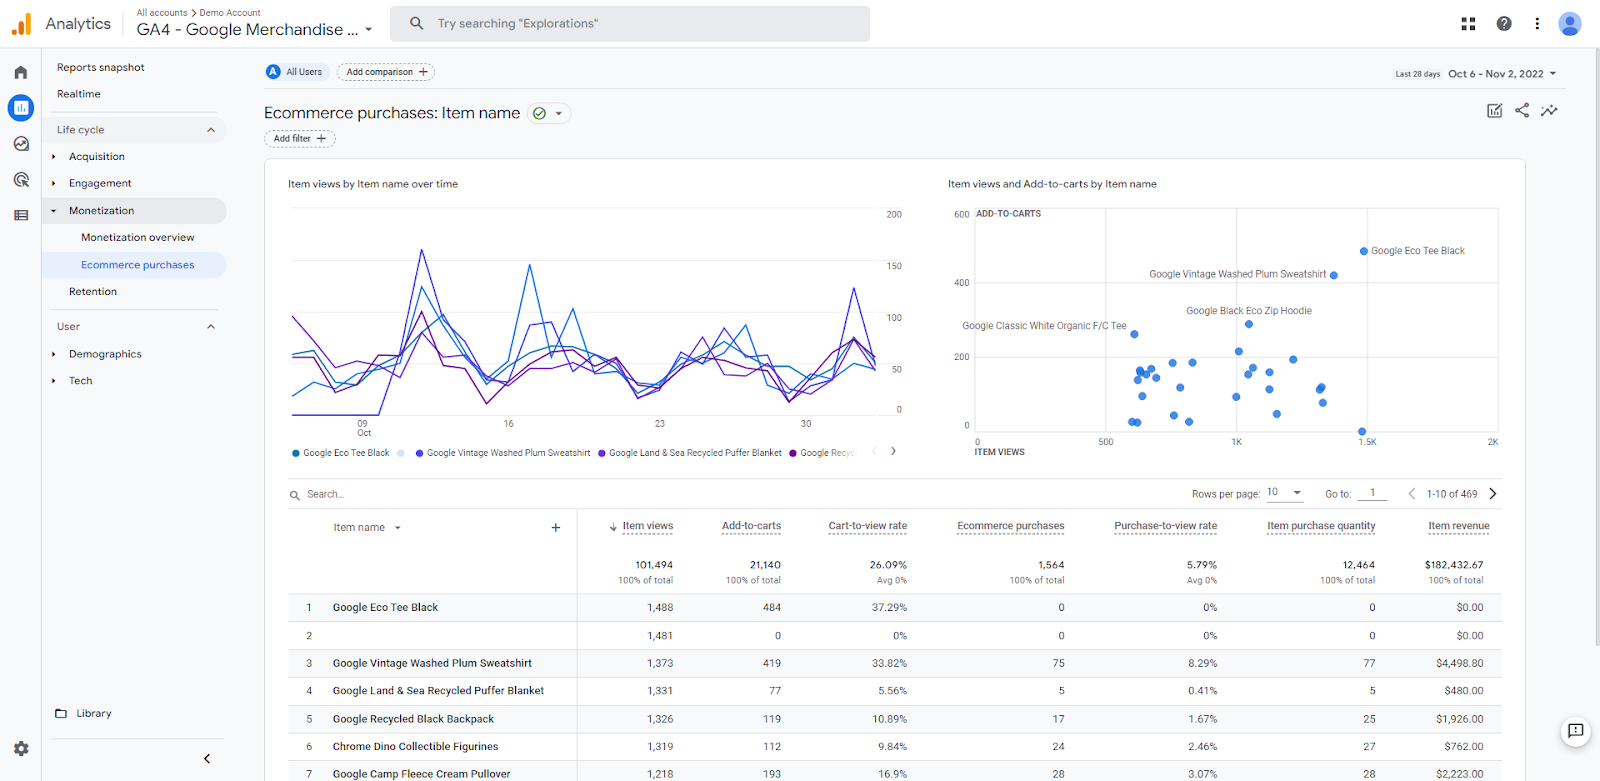Open the GA4 property selector dropdown

point(255,29)
